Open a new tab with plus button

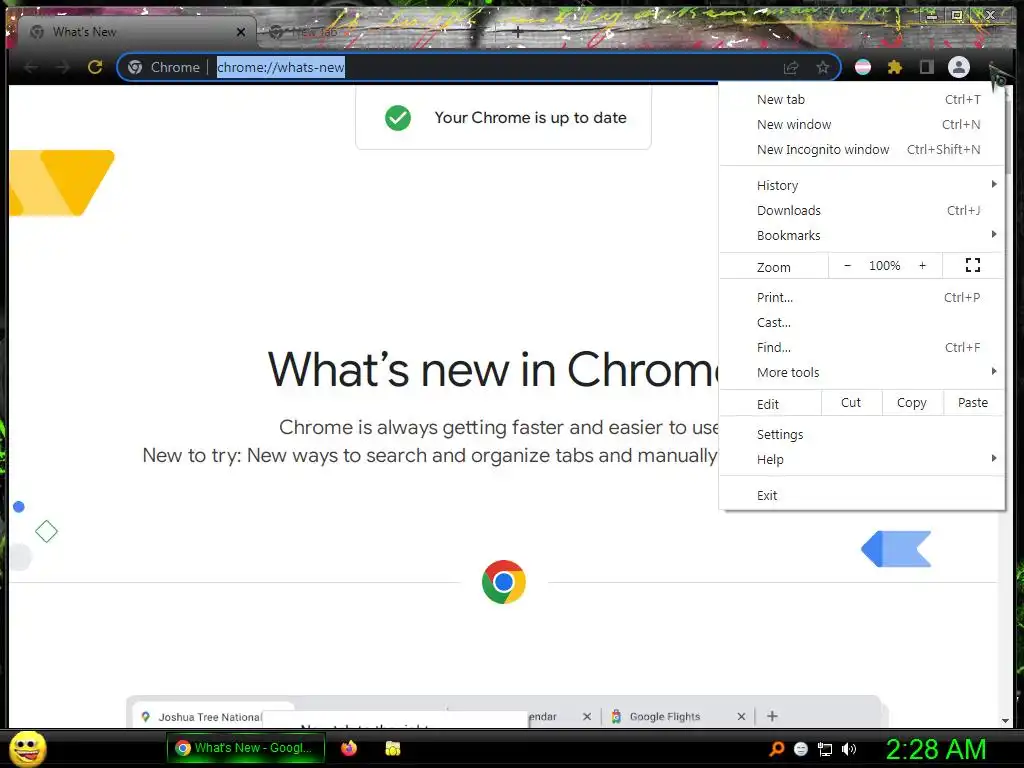517,31
